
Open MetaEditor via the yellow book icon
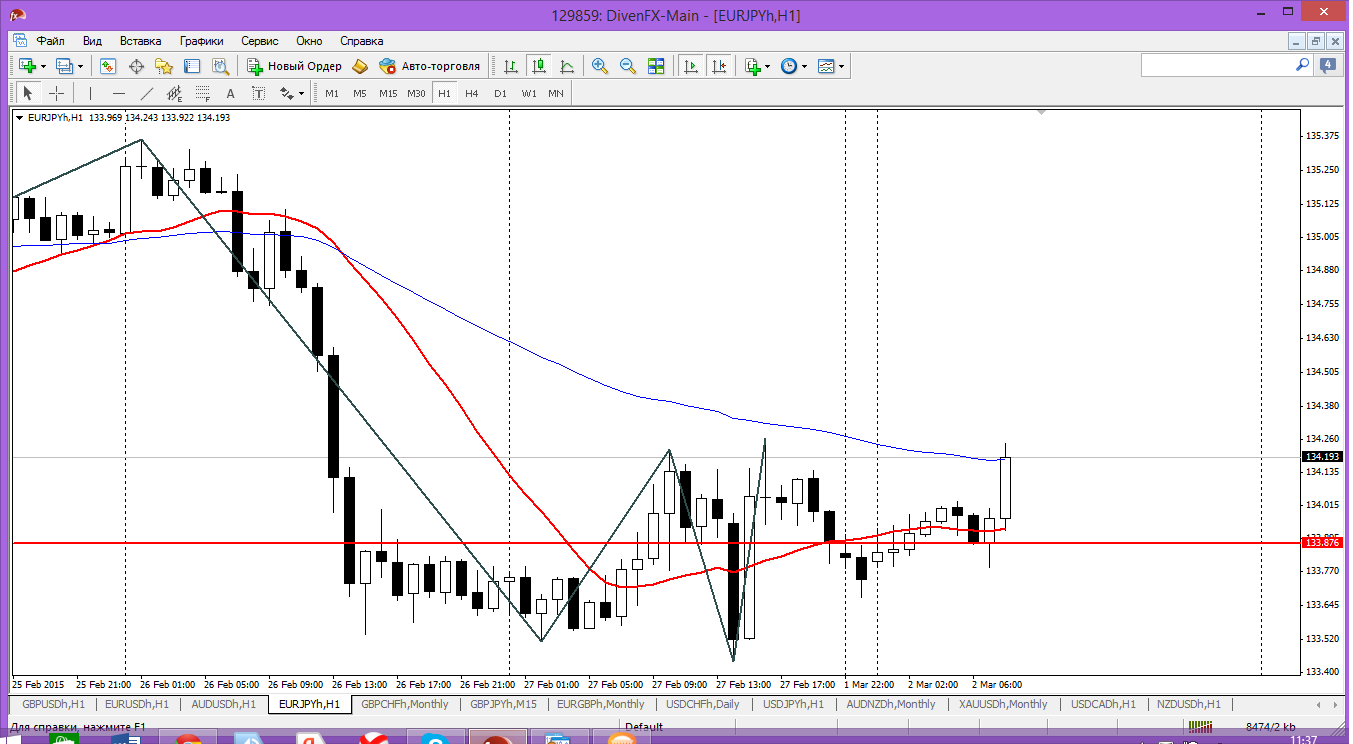click(360, 66)
